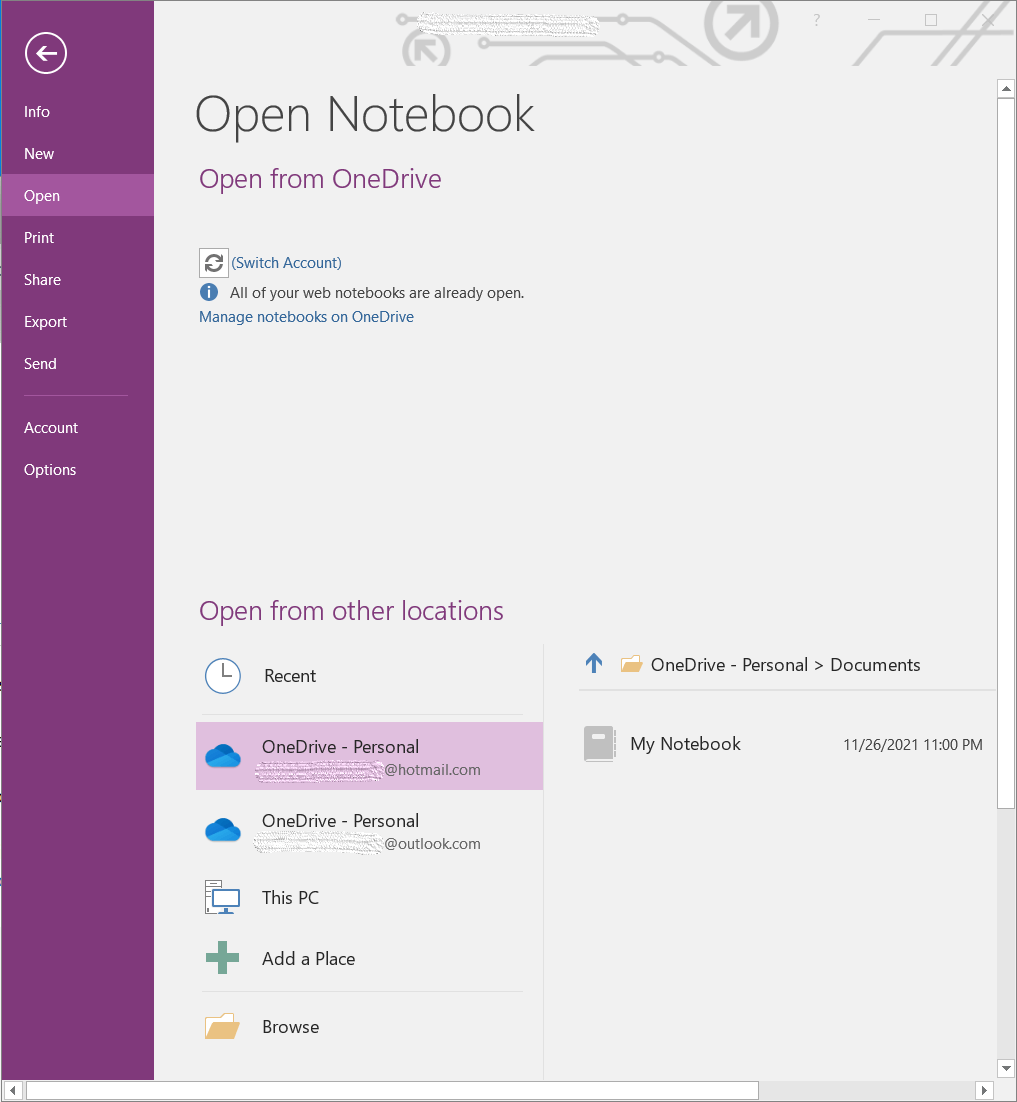This screenshot has width=1017, height=1102.
Task: Click the cloud icon for the hotmail OneDrive
Action: (x=223, y=756)
